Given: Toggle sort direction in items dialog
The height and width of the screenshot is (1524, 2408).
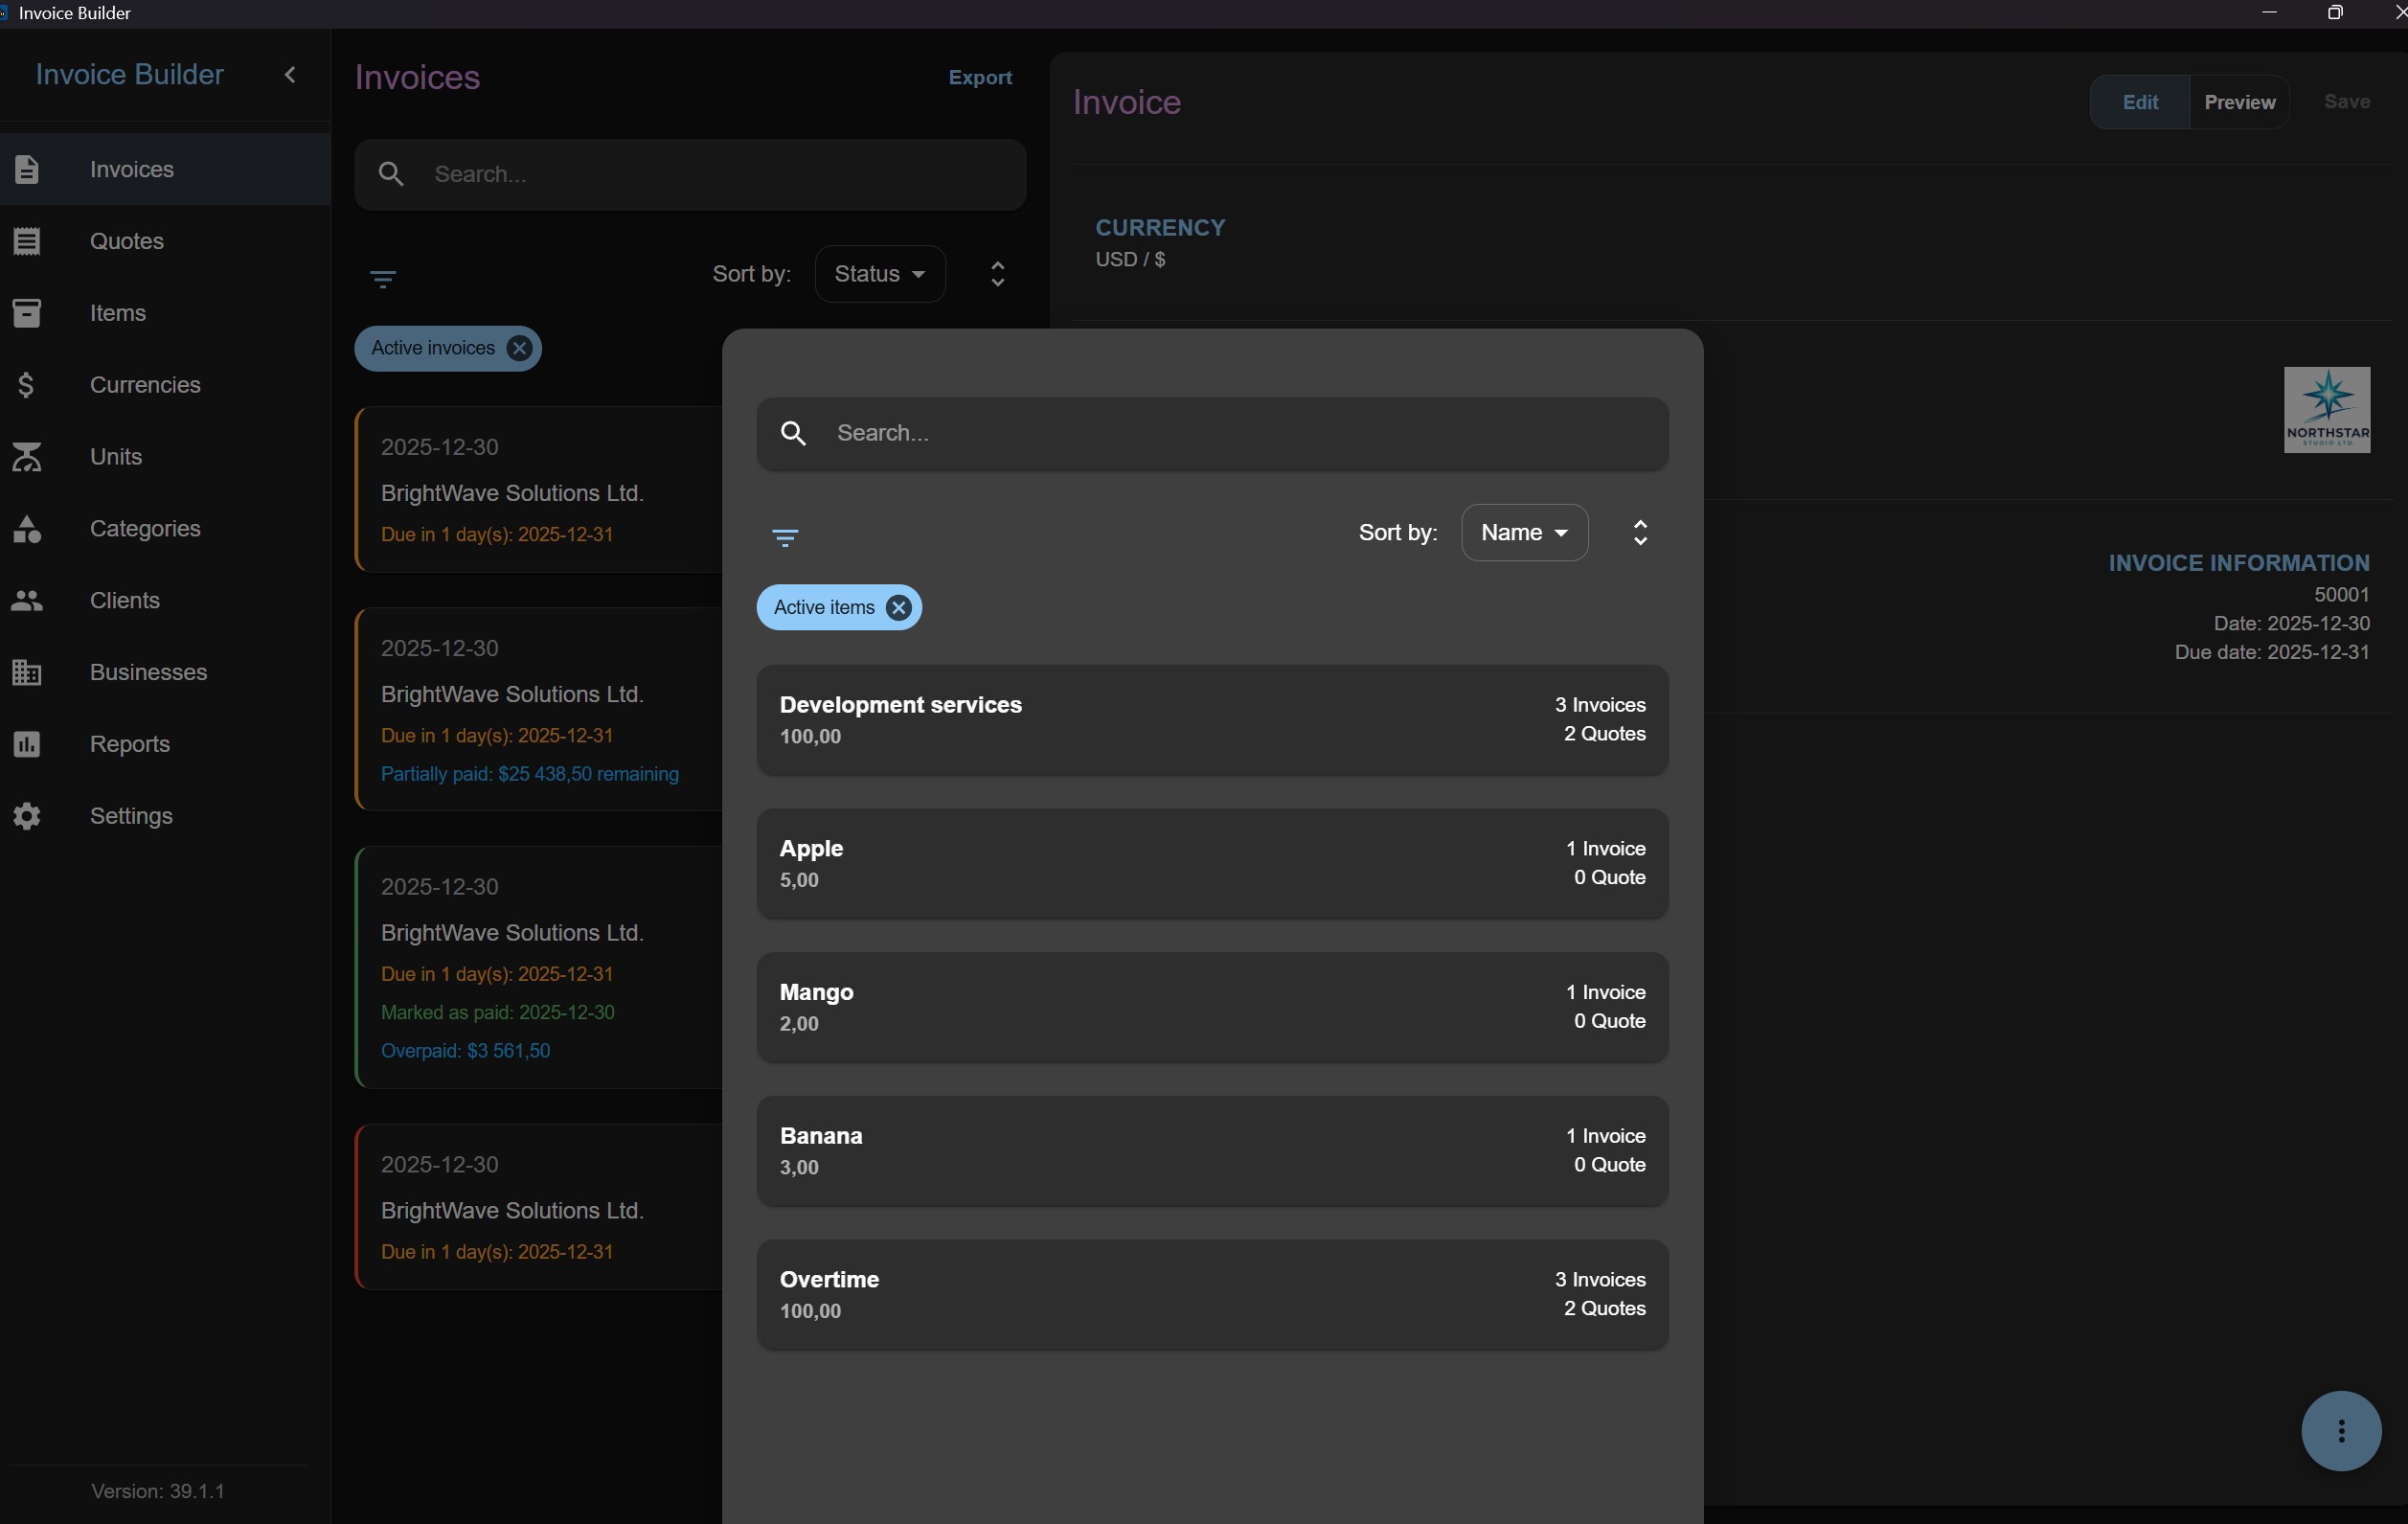Looking at the screenshot, I should pos(1640,533).
